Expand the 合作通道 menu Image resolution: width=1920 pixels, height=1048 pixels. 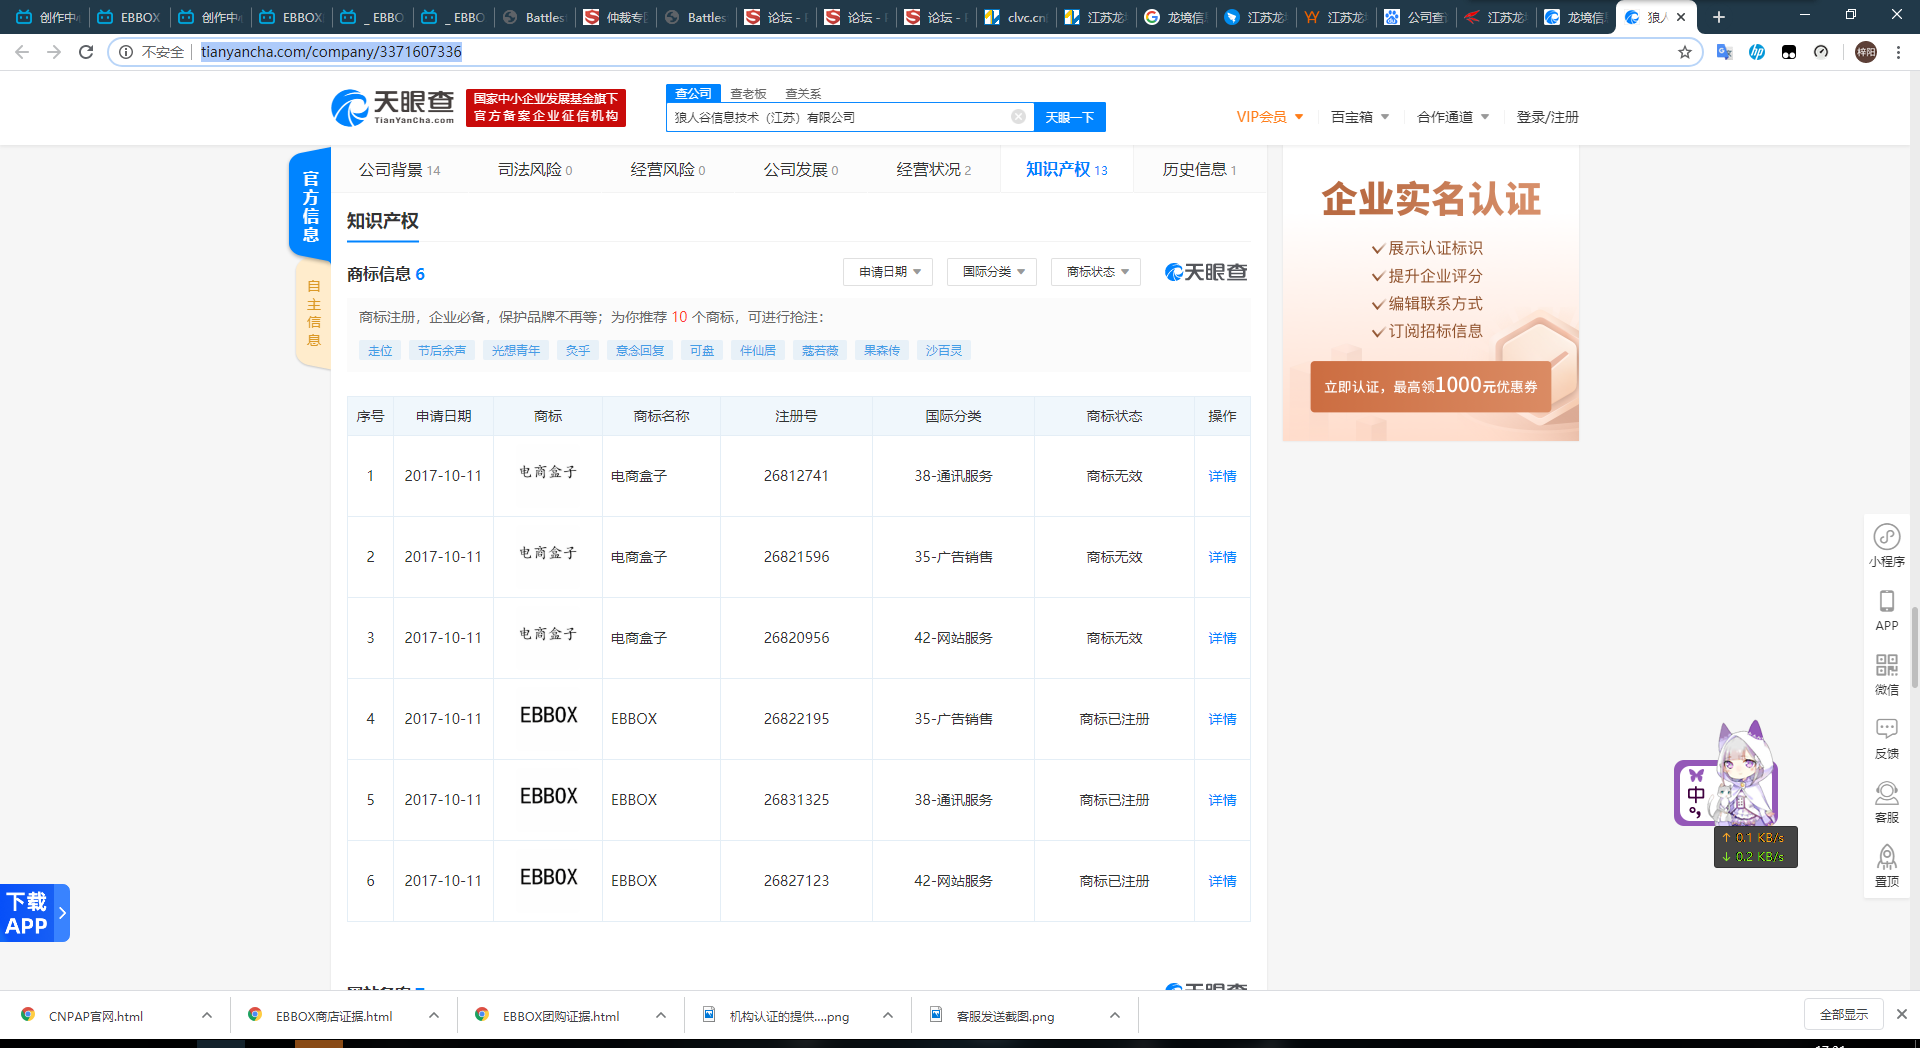[x=1453, y=117]
